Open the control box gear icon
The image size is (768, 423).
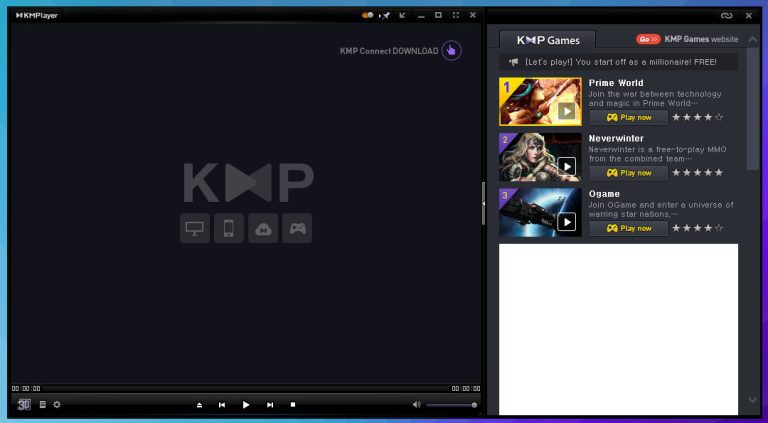coord(57,404)
